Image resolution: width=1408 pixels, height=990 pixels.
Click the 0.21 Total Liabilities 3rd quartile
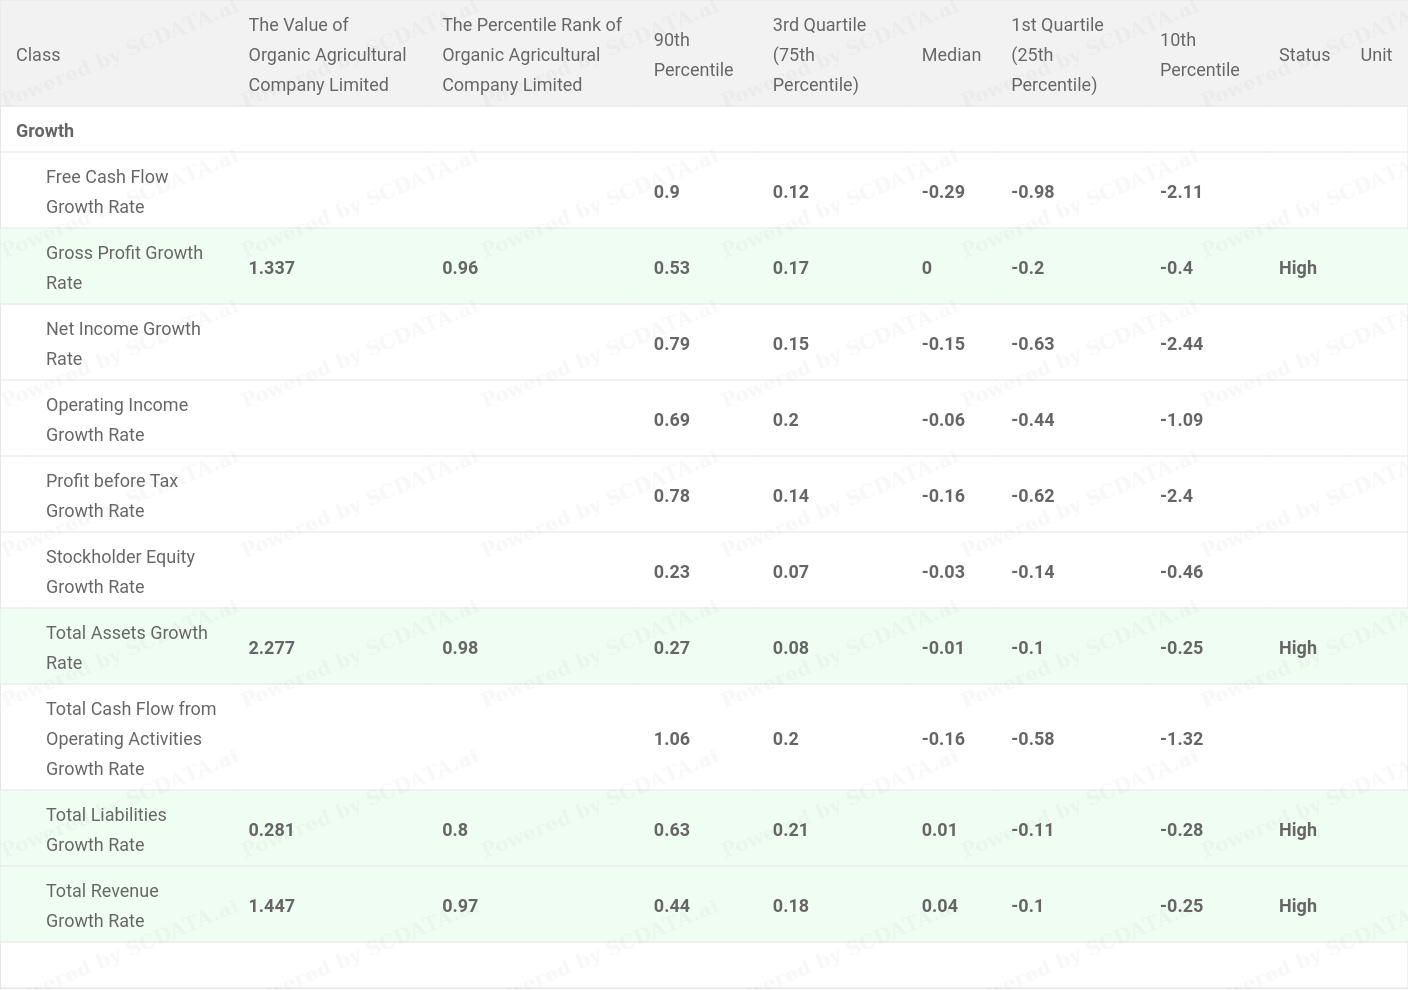pos(790,830)
